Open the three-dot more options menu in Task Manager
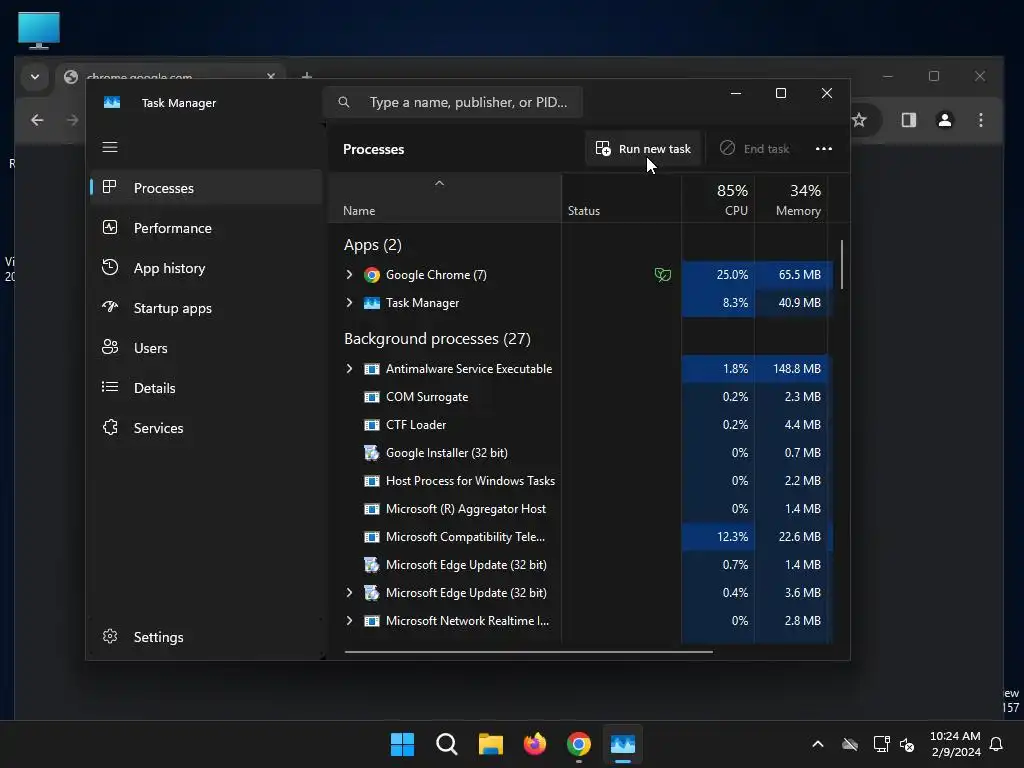 824,149
